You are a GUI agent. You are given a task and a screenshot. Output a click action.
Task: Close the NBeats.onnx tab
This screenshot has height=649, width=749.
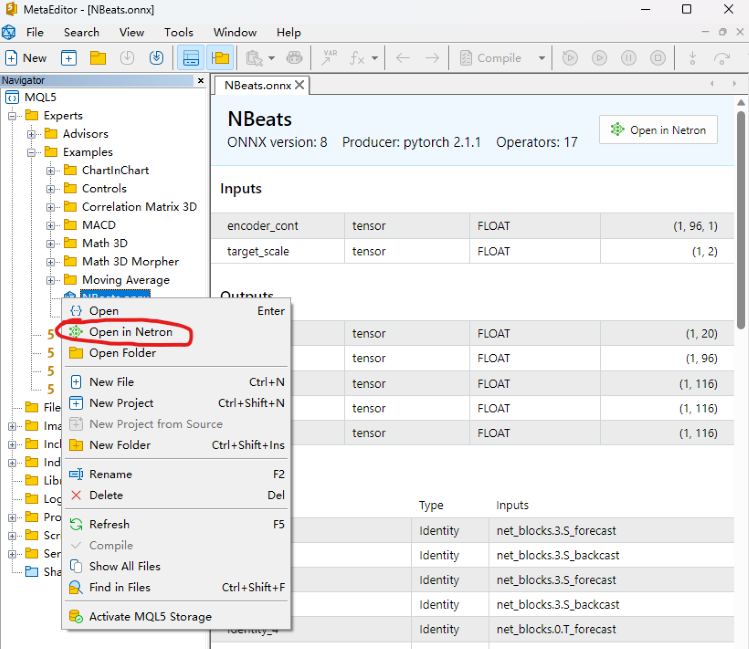[x=300, y=85]
